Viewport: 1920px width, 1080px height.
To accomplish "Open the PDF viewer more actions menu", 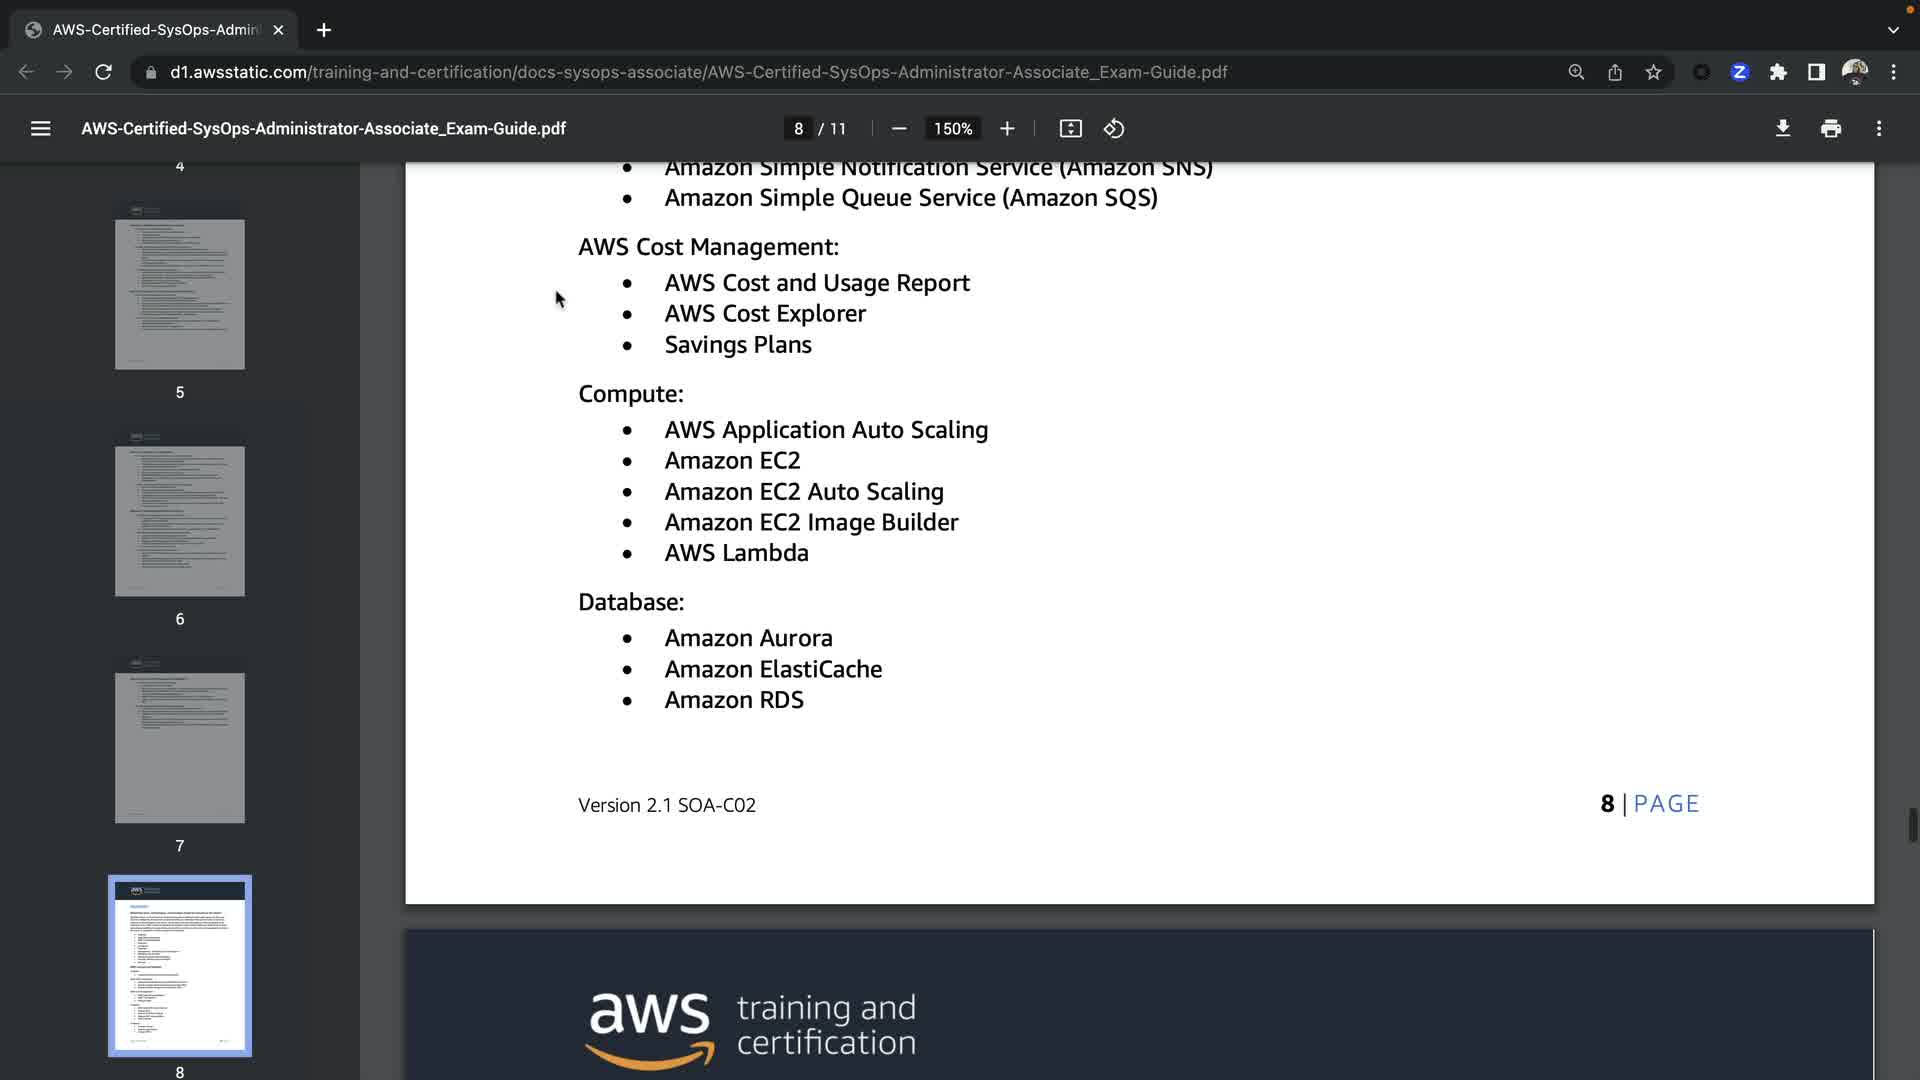I will point(1879,129).
